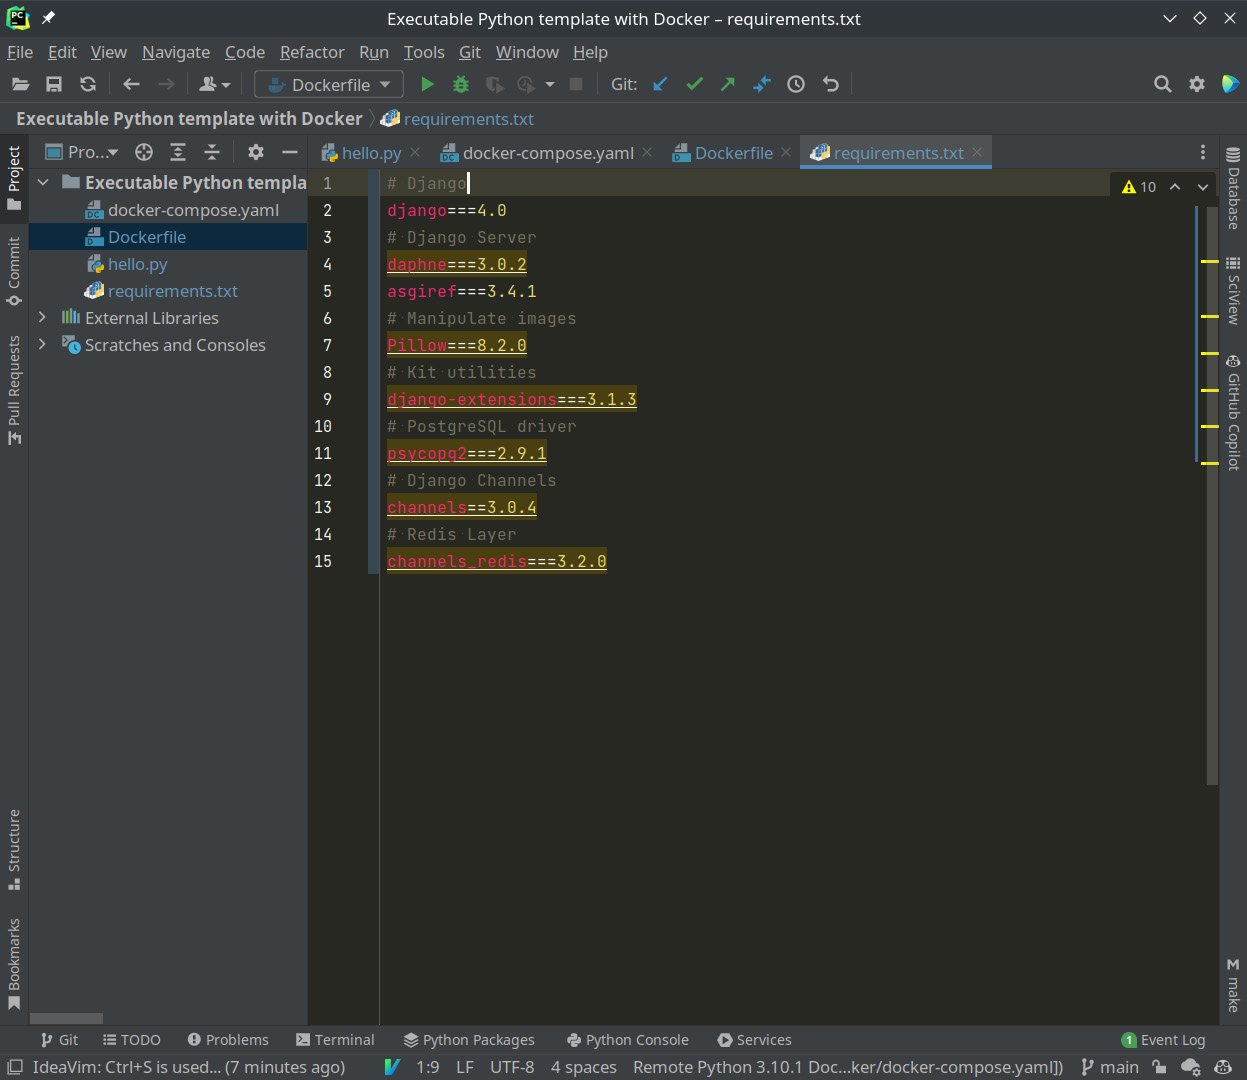Open Search Everywhere magnifier
The image size is (1247, 1080).
pyautogui.click(x=1162, y=85)
